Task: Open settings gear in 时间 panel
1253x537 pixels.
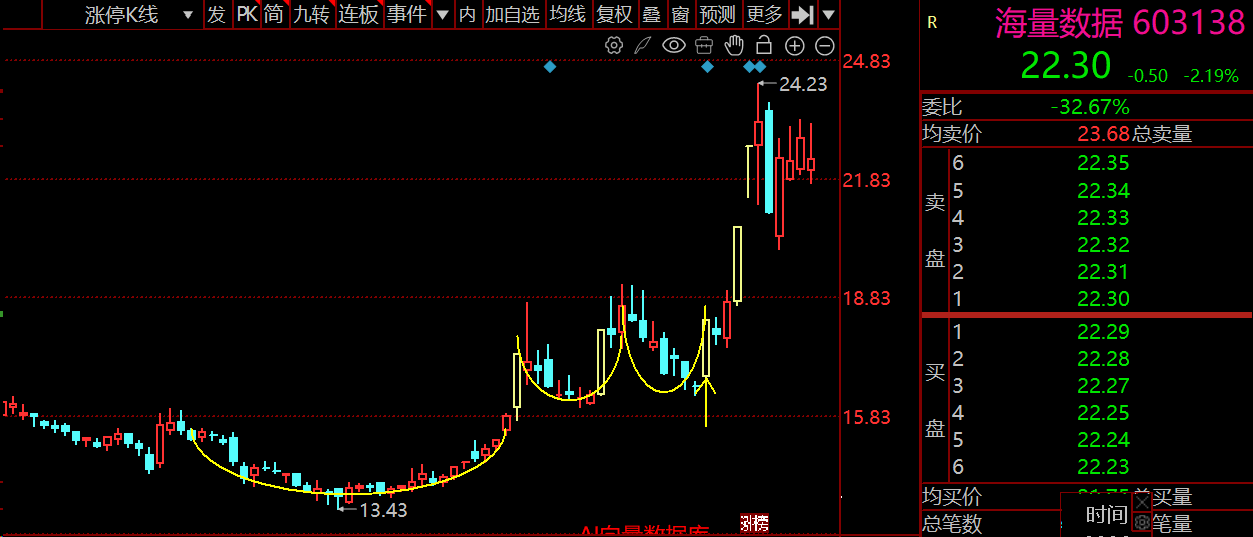Action: 1142,523
